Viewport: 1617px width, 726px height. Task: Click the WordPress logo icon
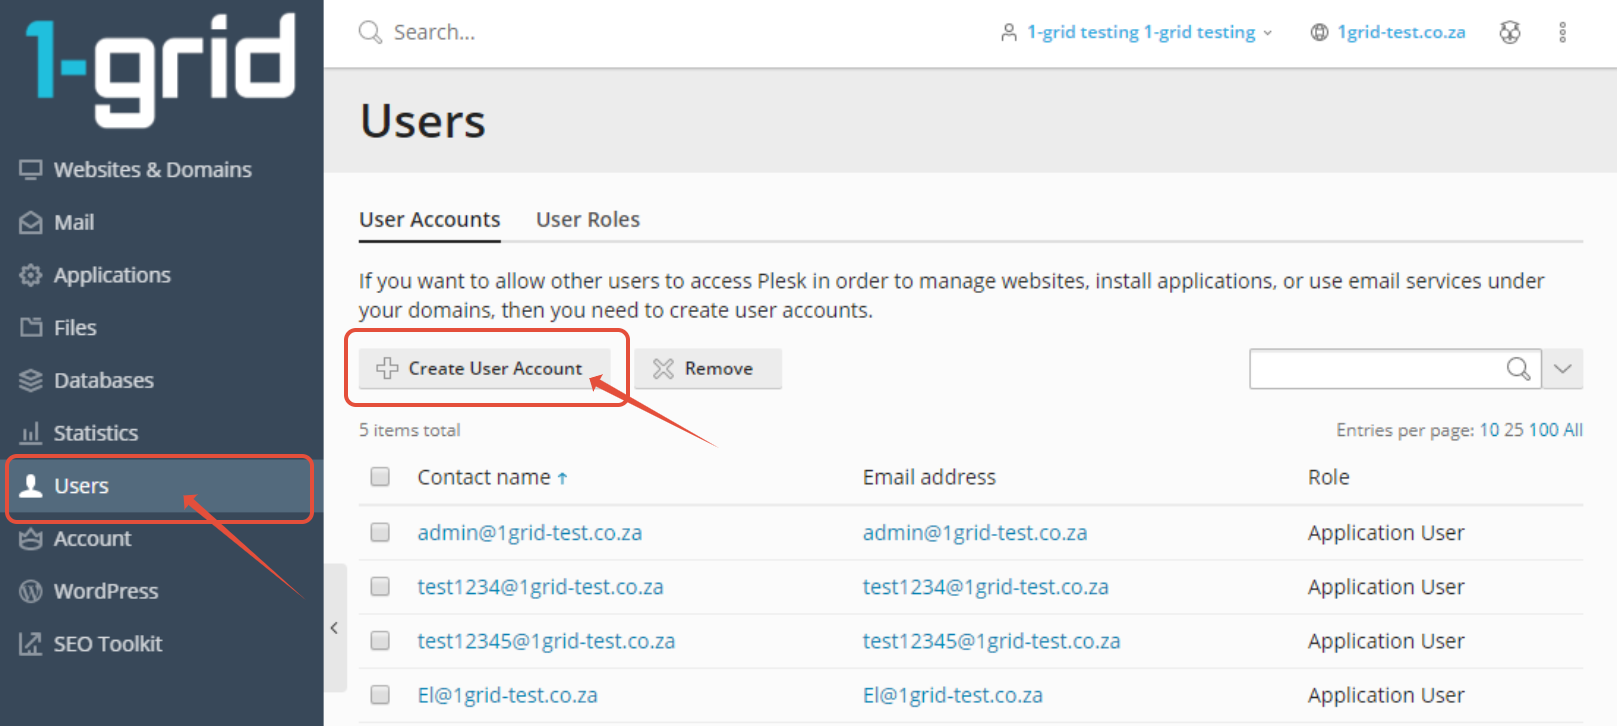coord(31,591)
